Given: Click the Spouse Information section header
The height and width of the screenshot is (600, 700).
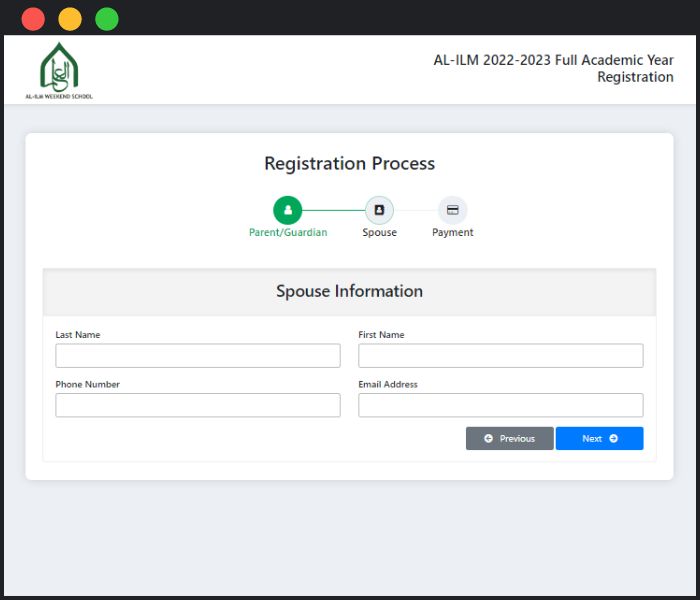Looking at the screenshot, I should (x=349, y=292).
